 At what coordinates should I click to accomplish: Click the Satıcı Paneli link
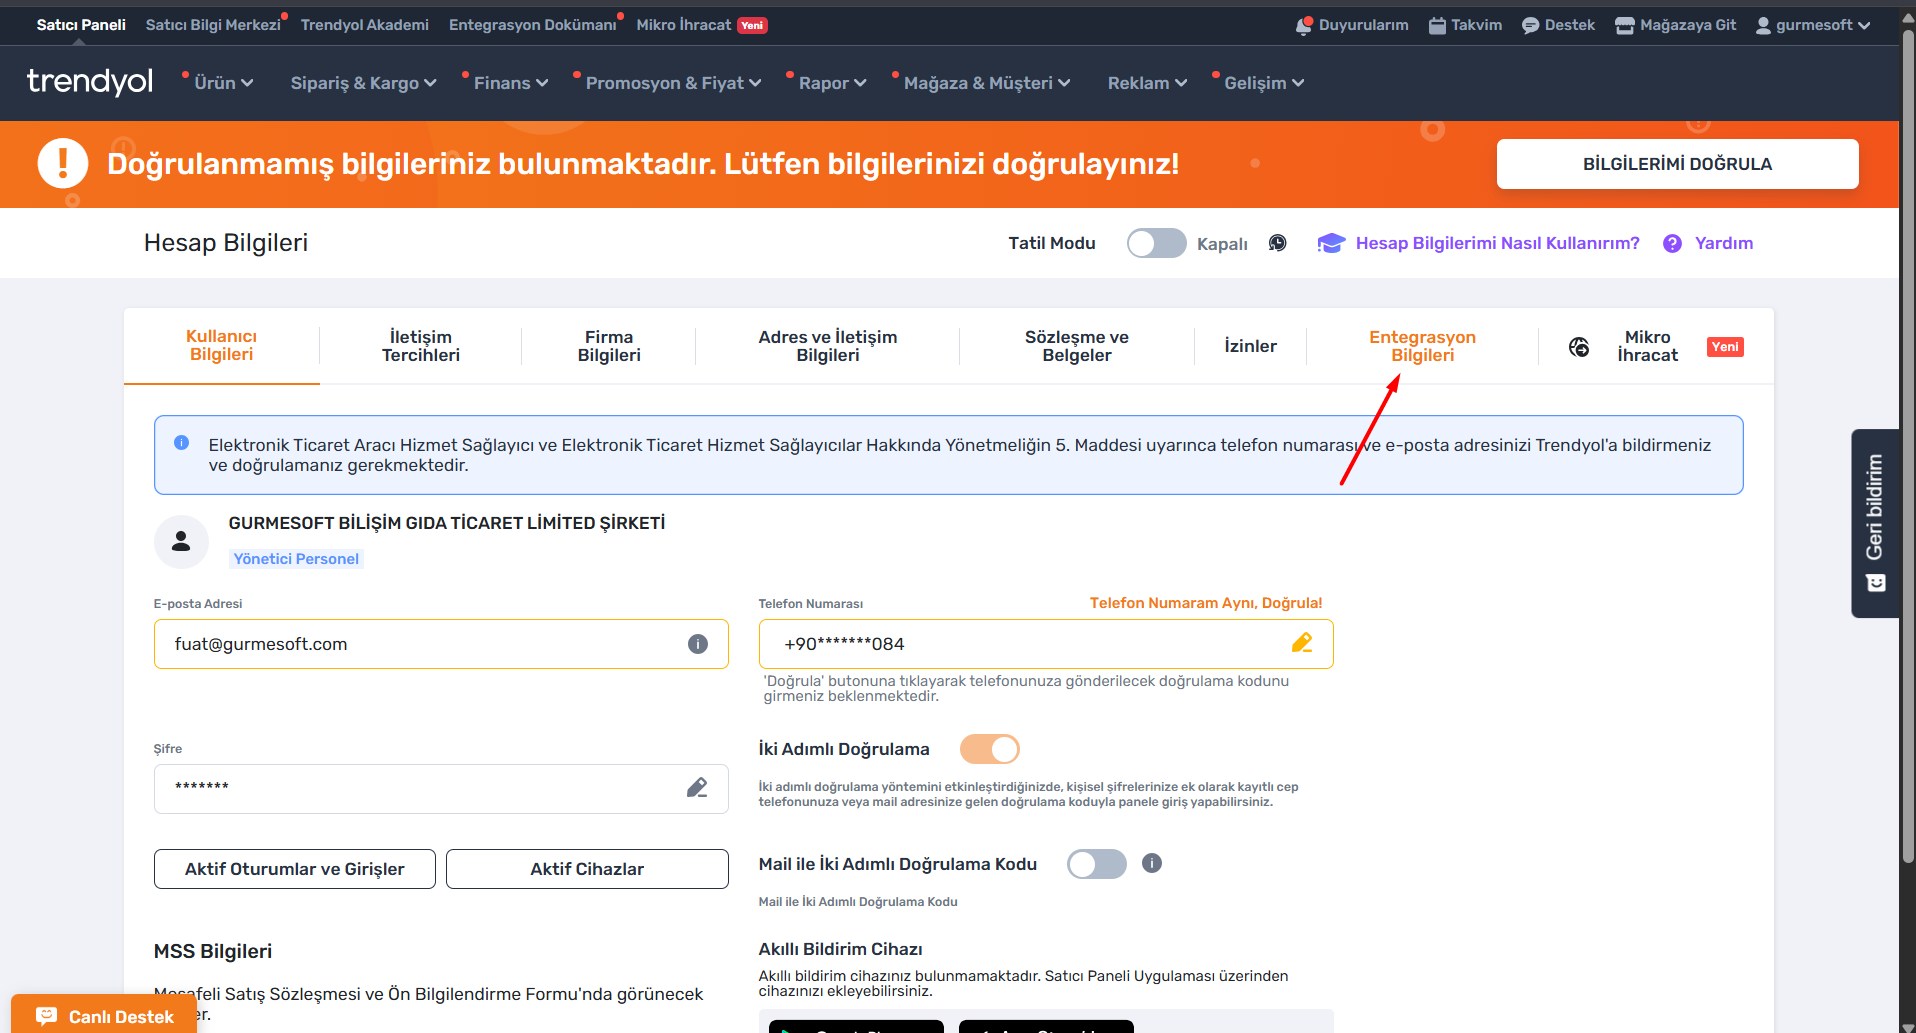[x=81, y=25]
